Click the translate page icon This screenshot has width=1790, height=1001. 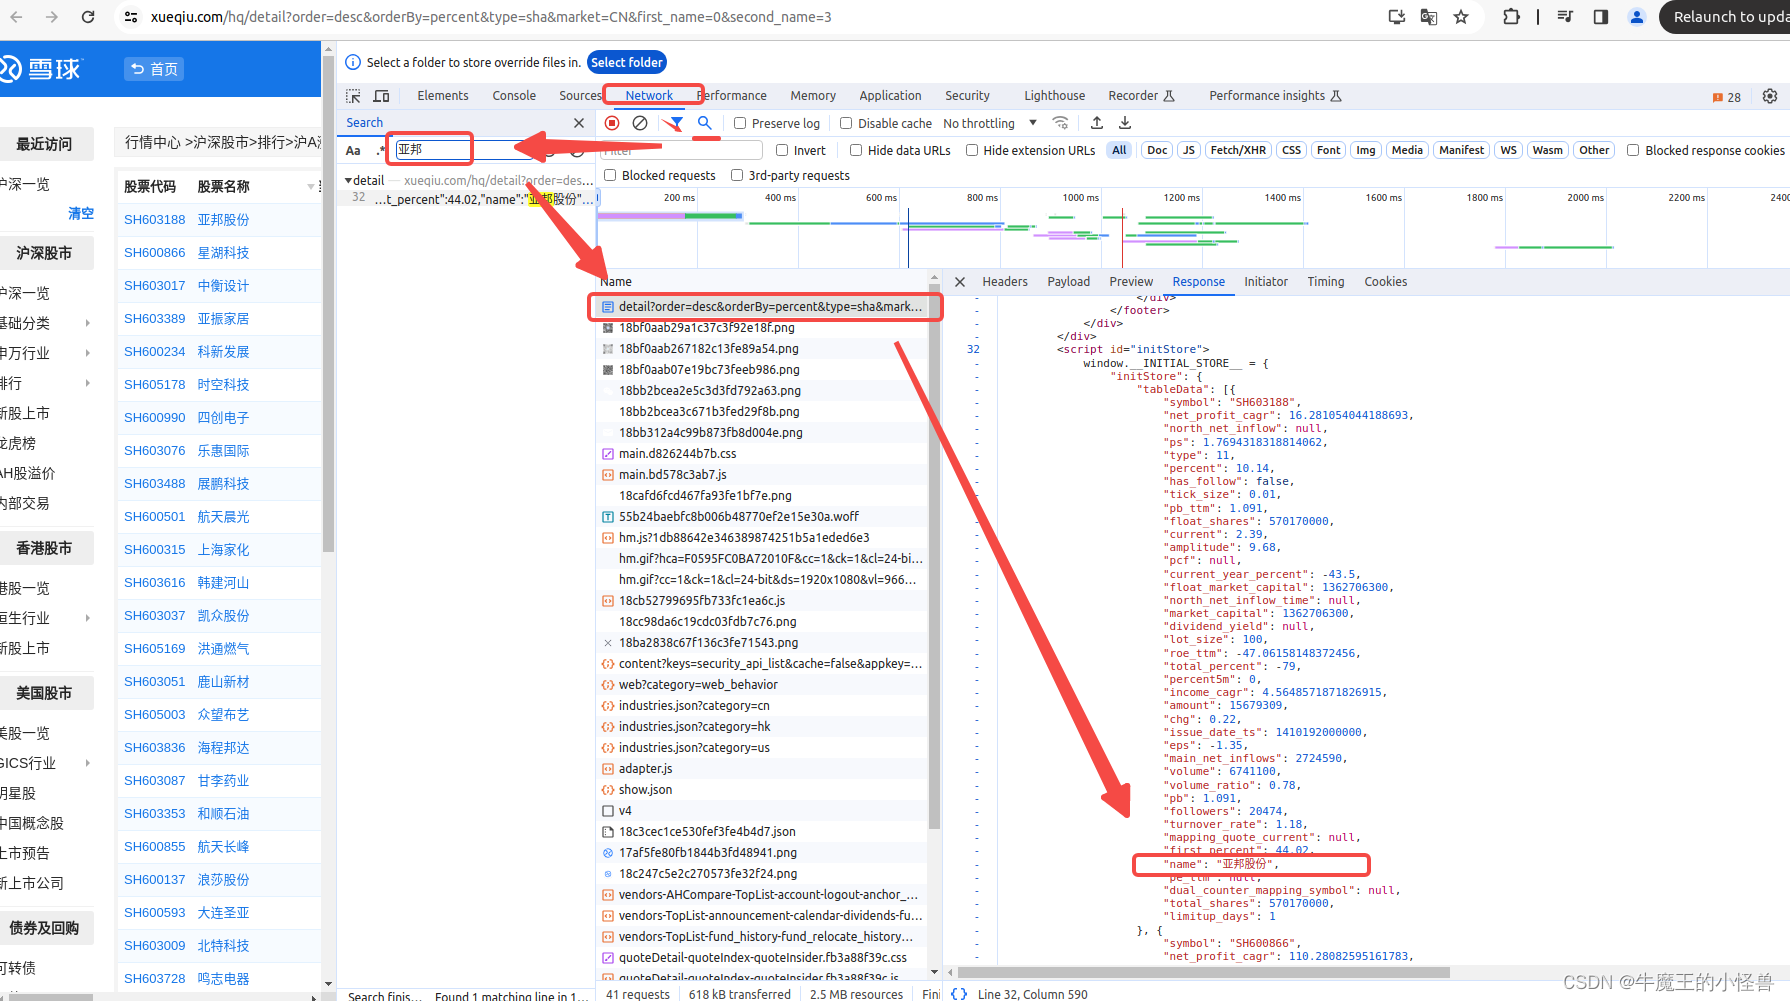1429,17
